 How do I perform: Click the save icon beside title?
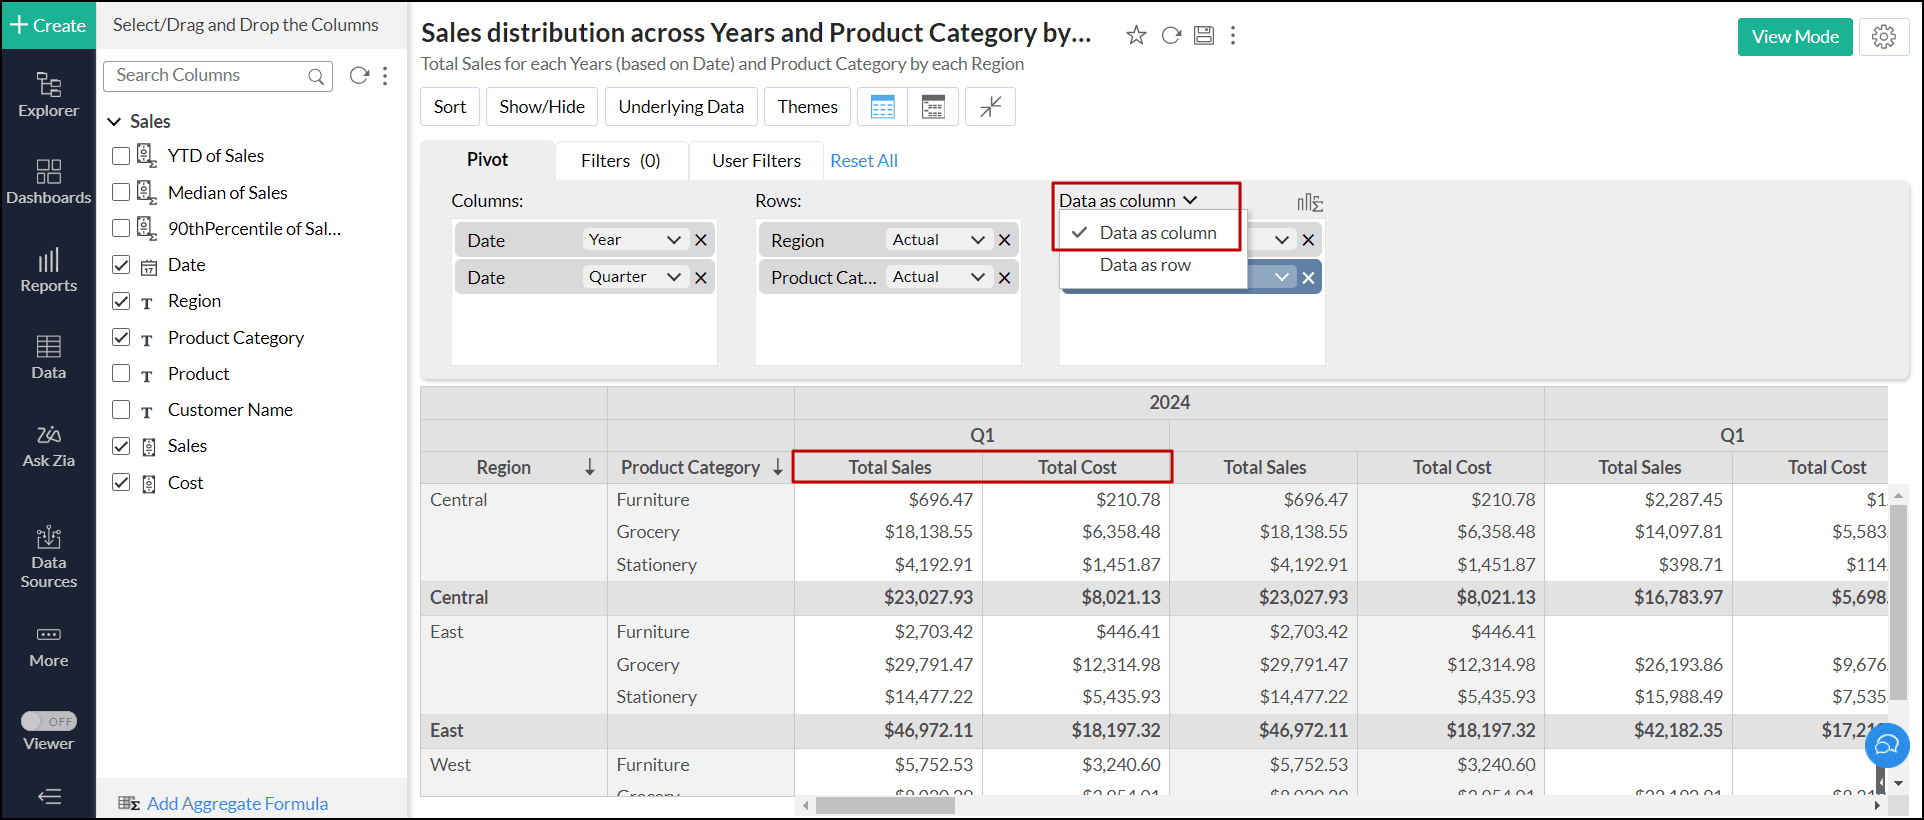coord(1204,36)
